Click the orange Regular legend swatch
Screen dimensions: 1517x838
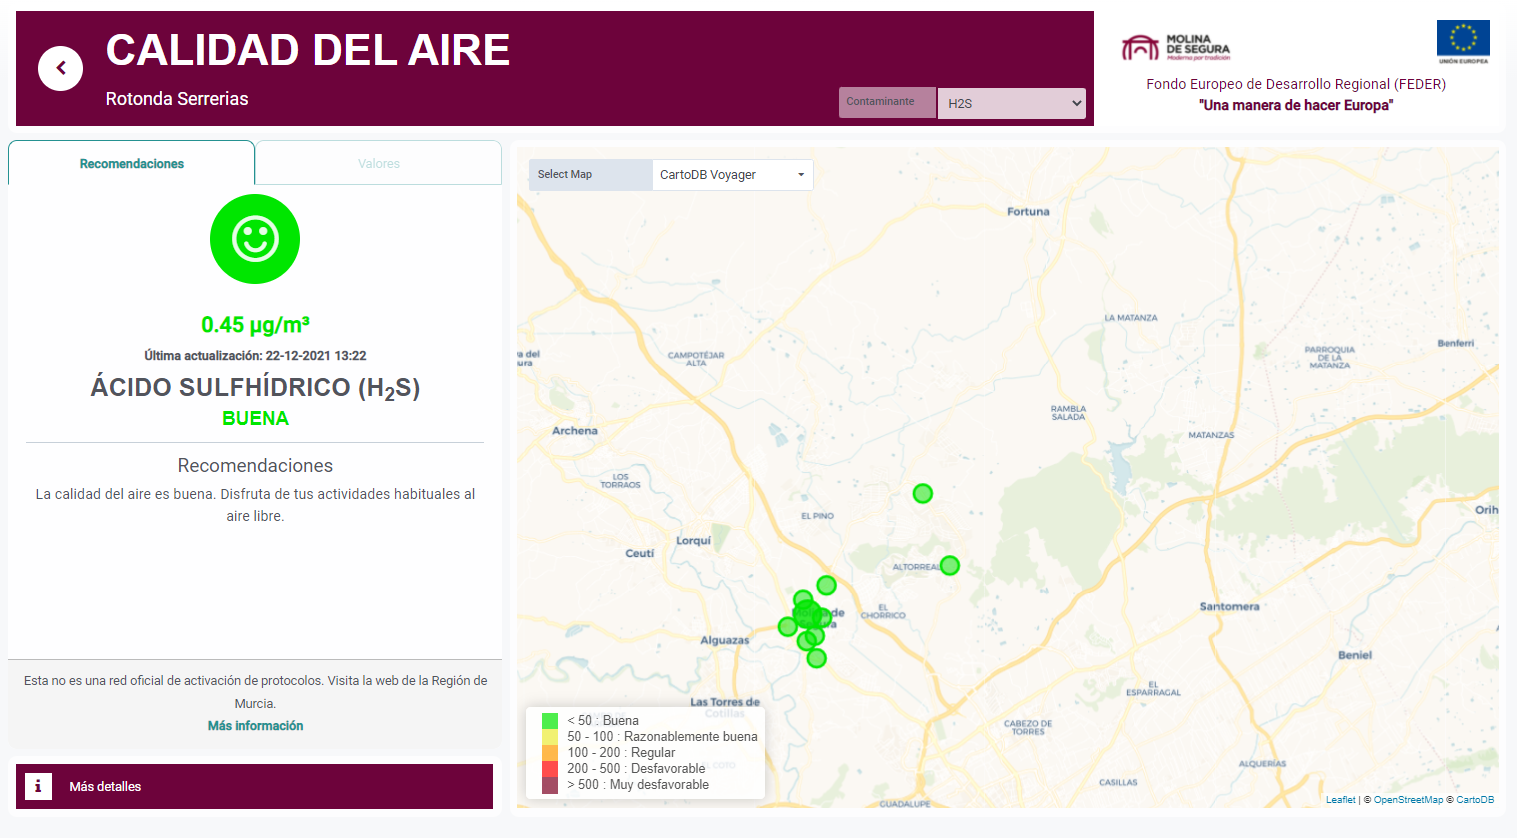(550, 752)
